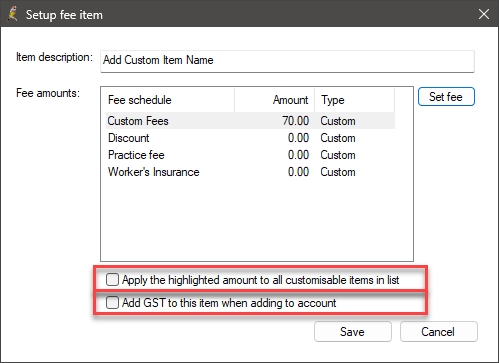
Task: Cancel the fee item setup
Action: (x=438, y=331)
